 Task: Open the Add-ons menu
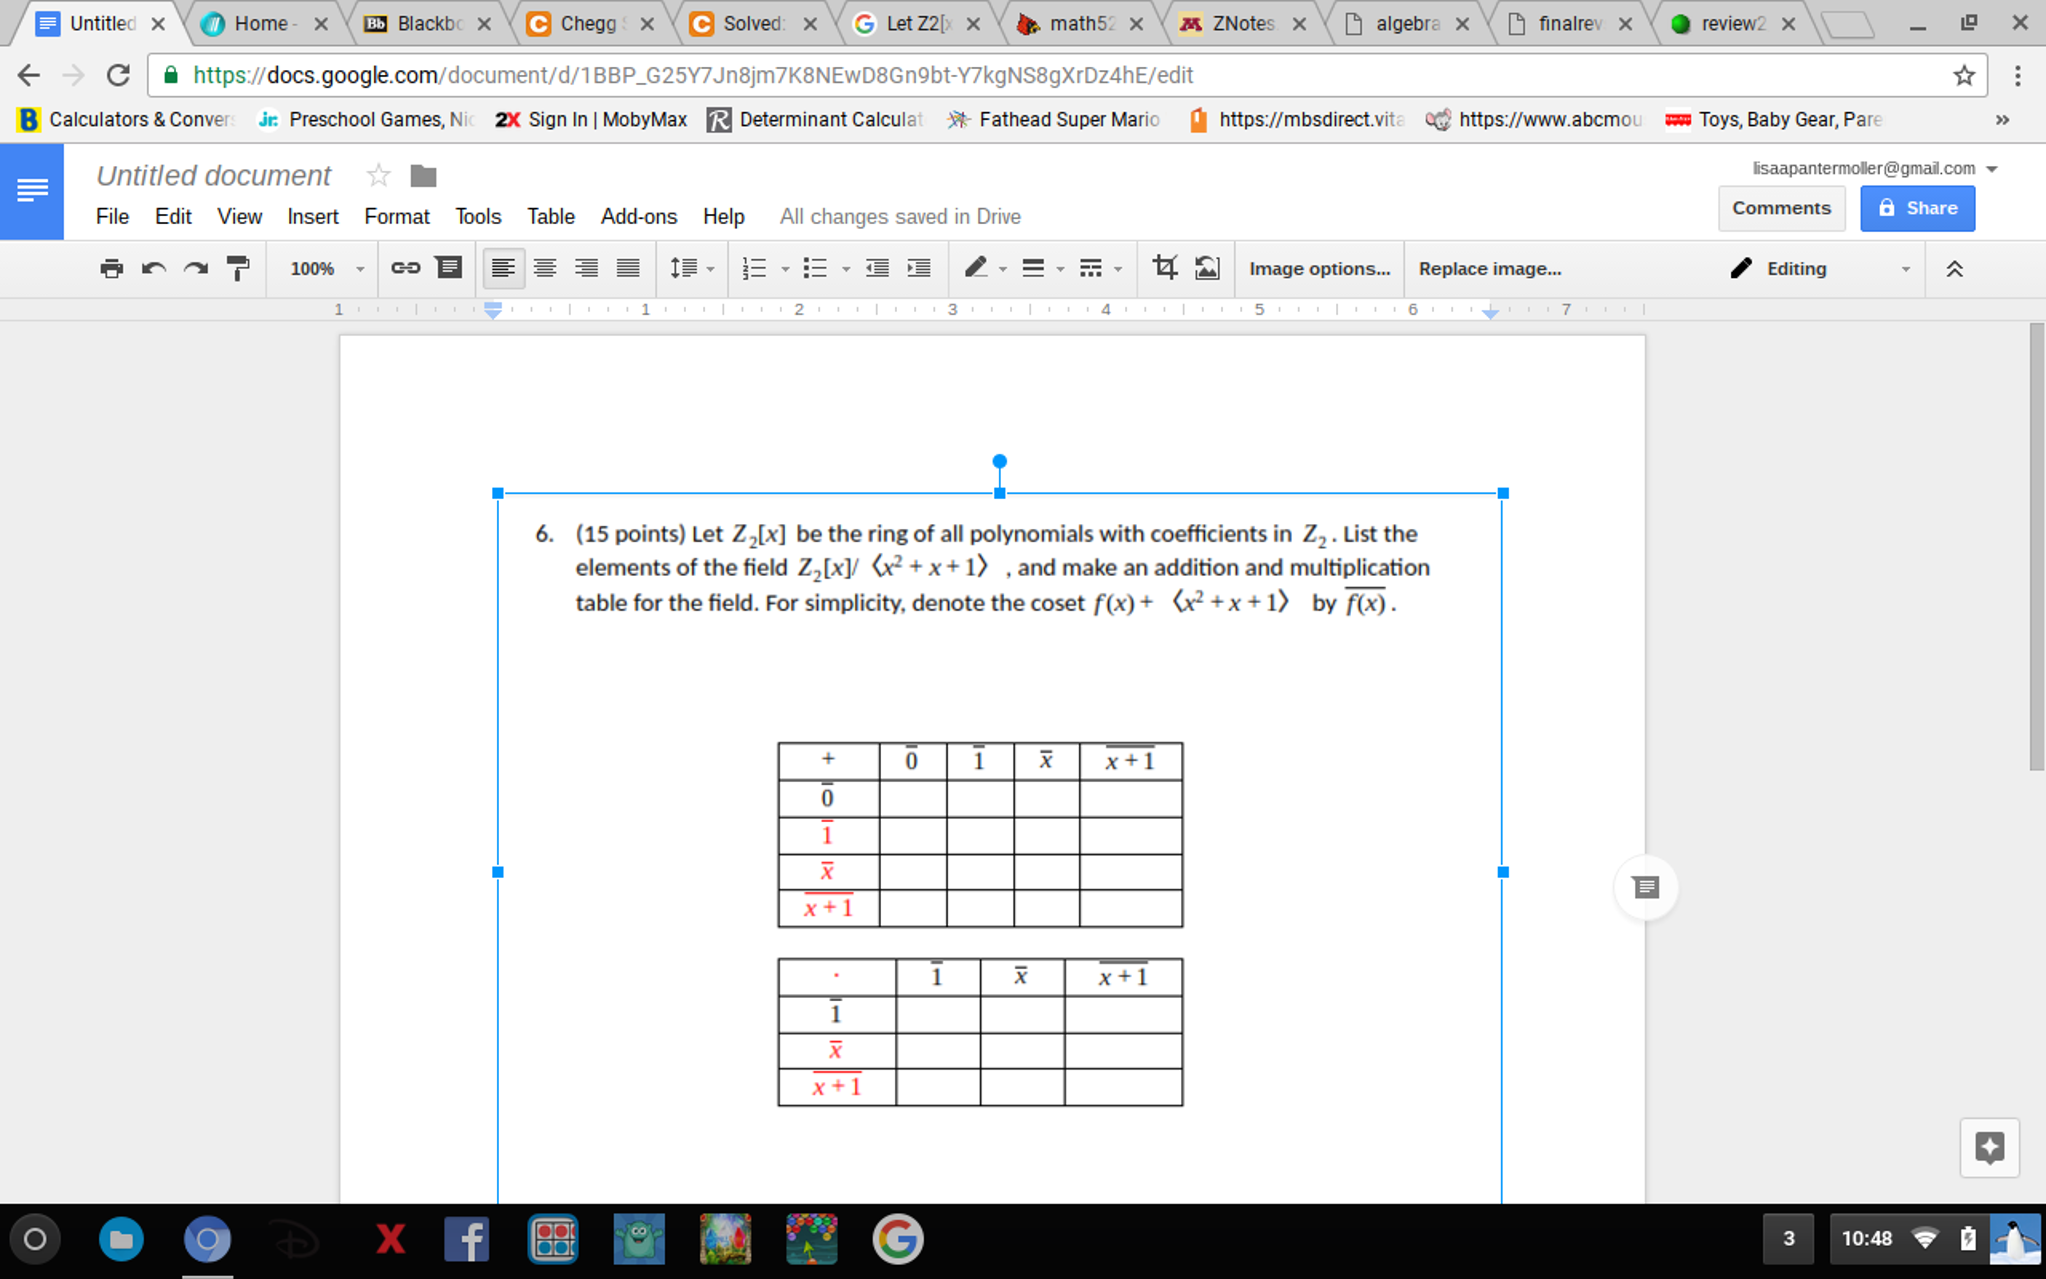pyautogui.click(x=638, y=216)
